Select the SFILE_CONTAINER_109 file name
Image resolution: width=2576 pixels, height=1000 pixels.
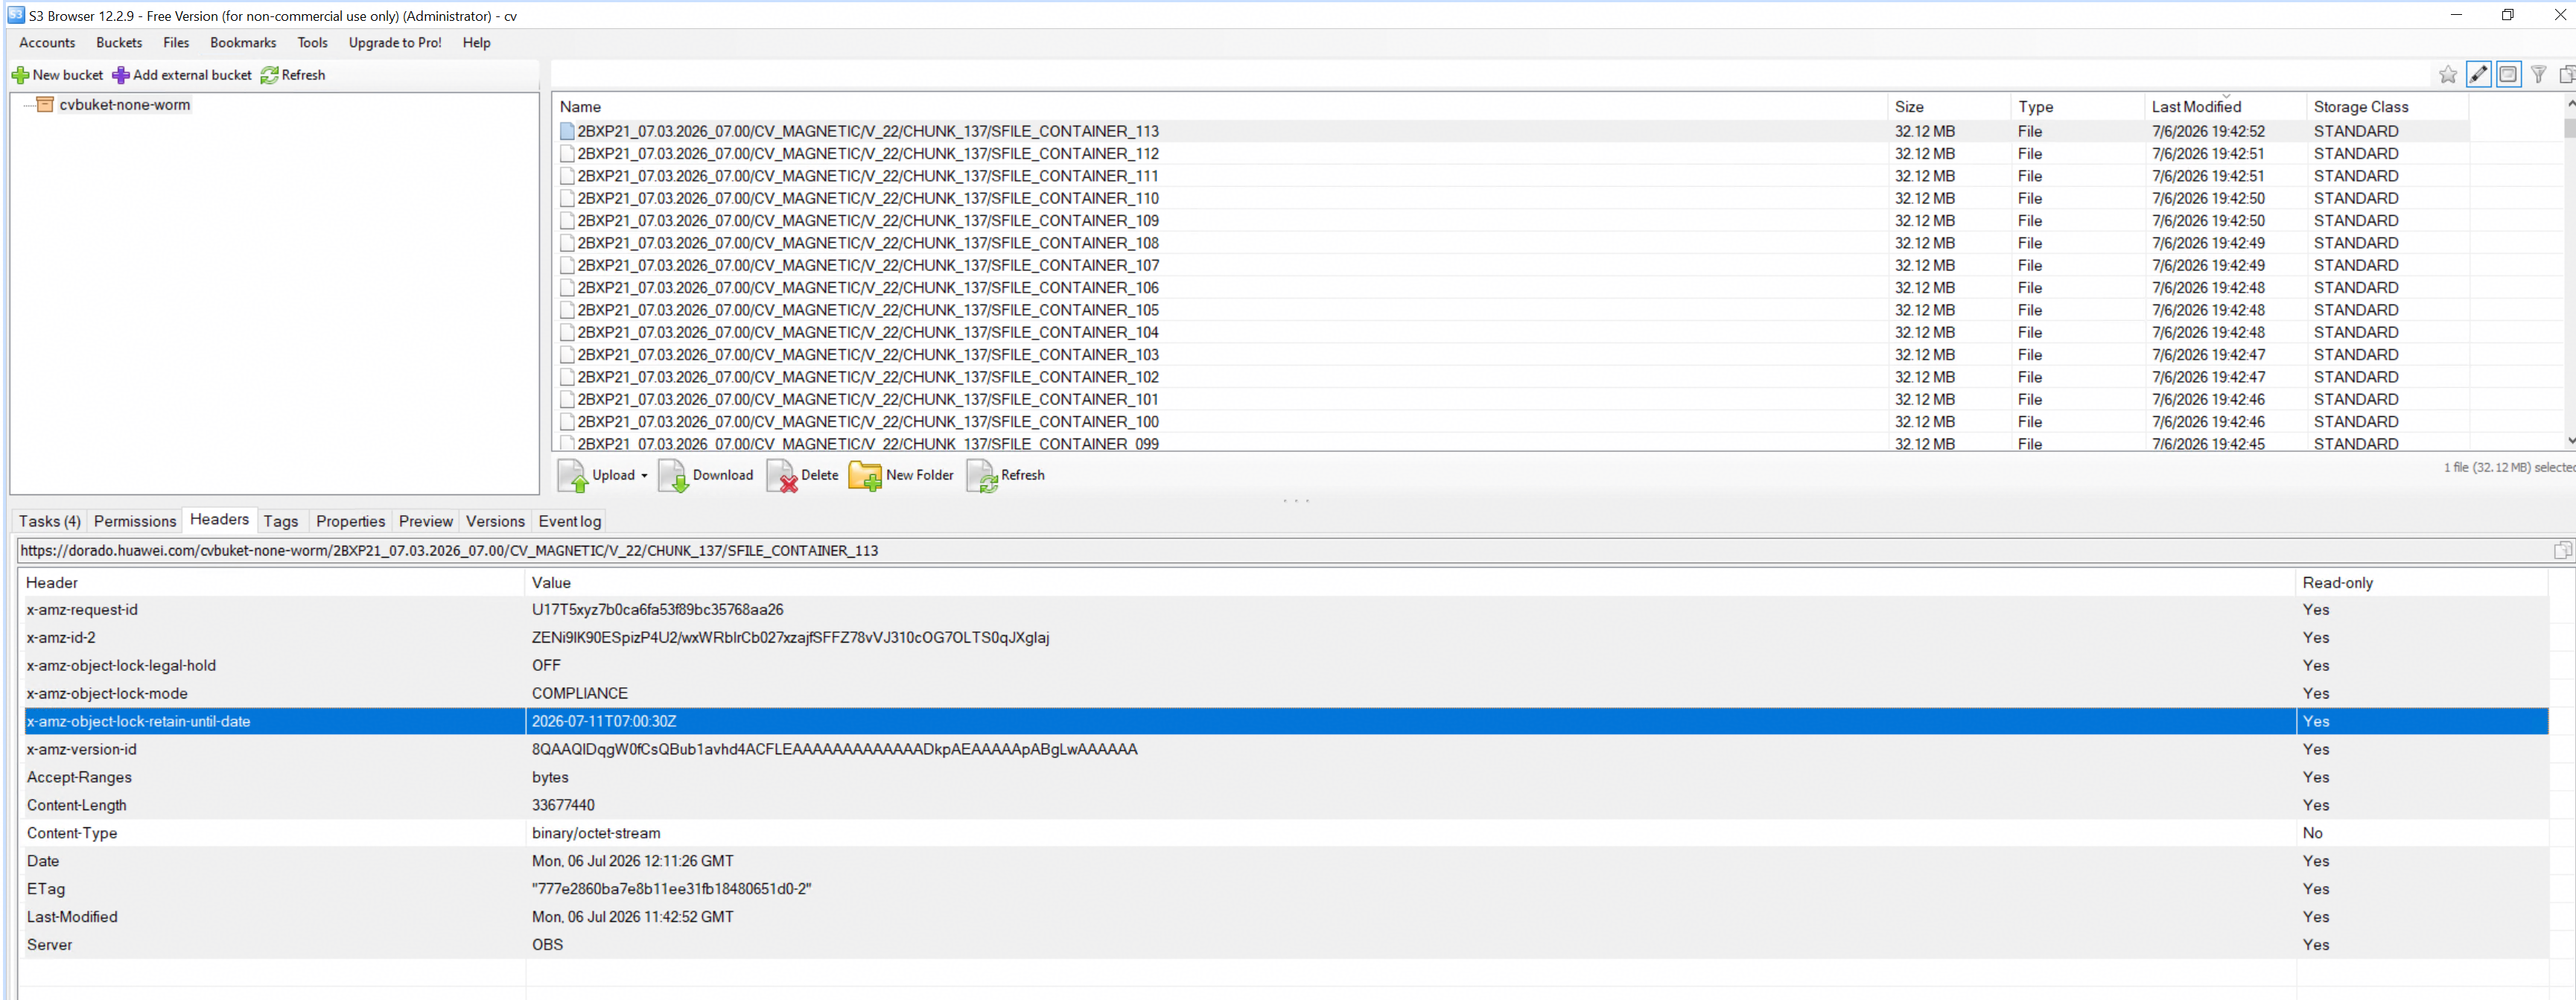tap(868, 221)
